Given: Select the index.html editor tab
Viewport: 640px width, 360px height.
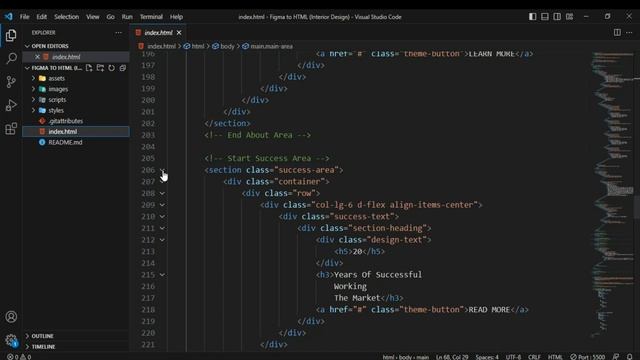Looking at the screenshot, I should (x=158, y=33).
